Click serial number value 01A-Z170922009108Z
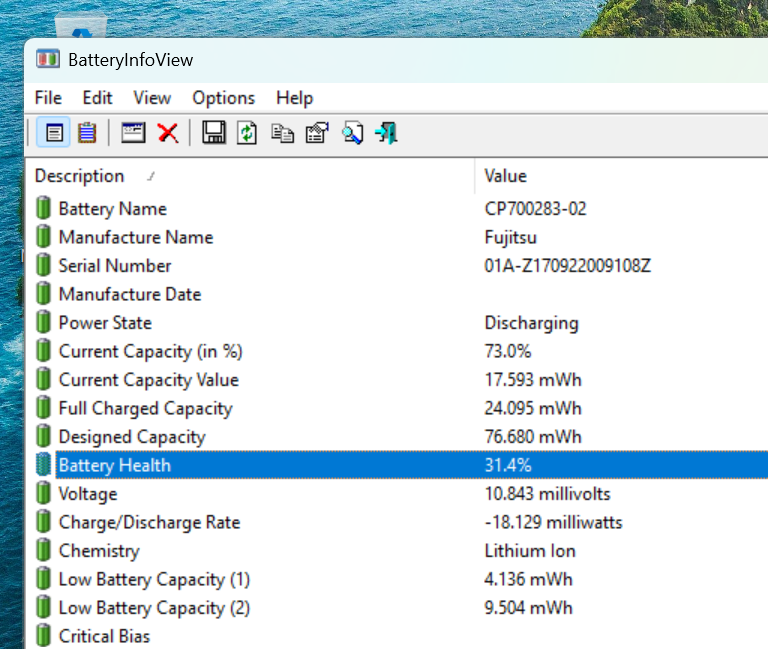Viewport: 768px width, 649px height. pos(568,265)
